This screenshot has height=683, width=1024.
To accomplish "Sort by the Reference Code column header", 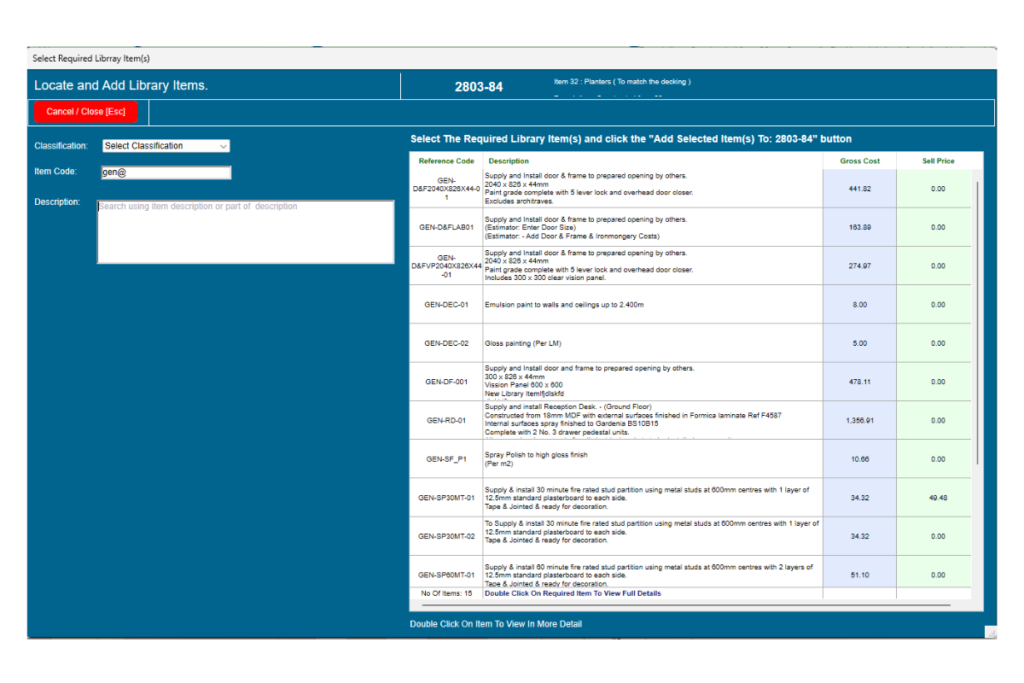I will (x=446, y=161).
